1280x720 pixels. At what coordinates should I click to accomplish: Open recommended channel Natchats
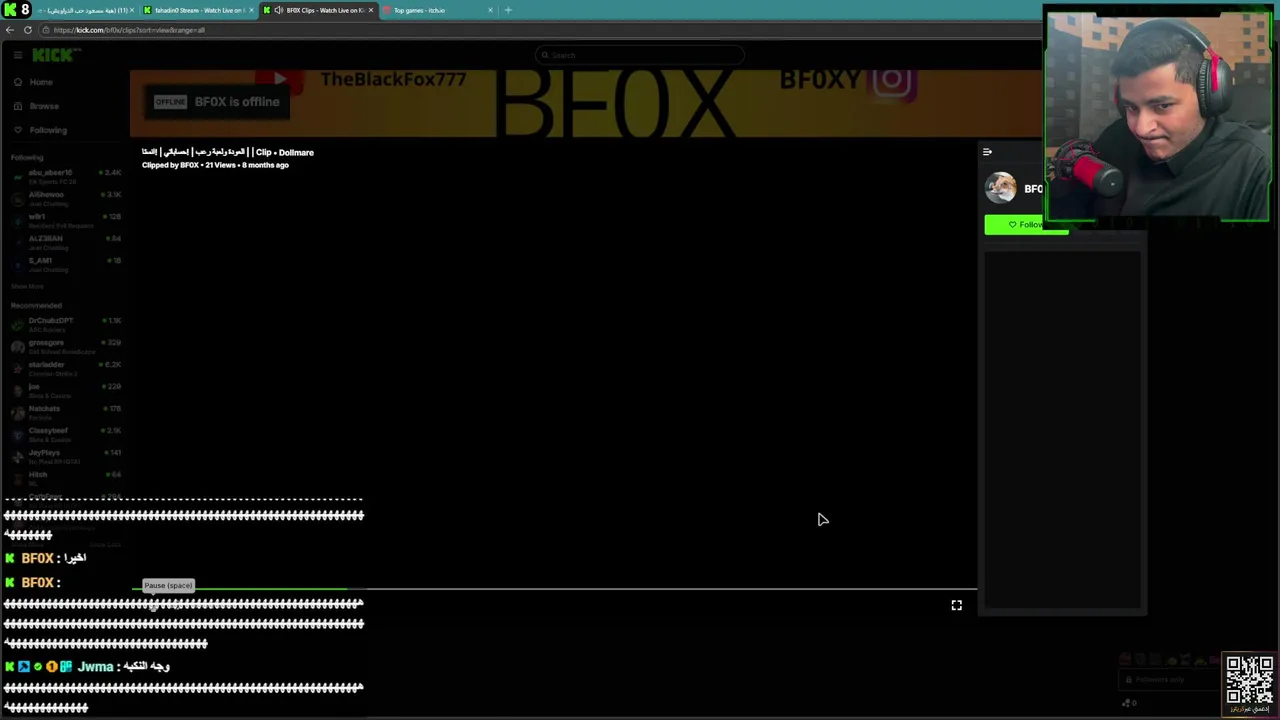(x=65, y=412)
